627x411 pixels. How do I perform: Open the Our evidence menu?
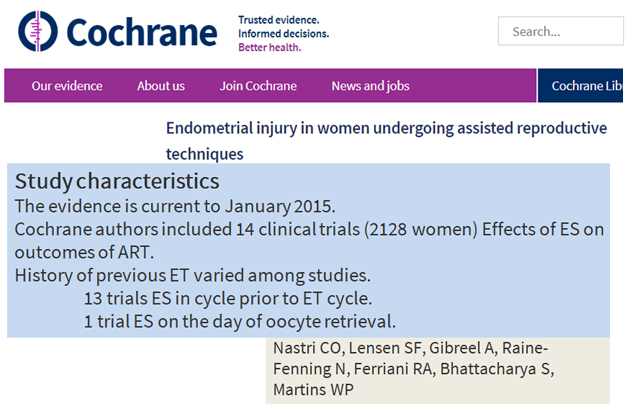point(67,86)
